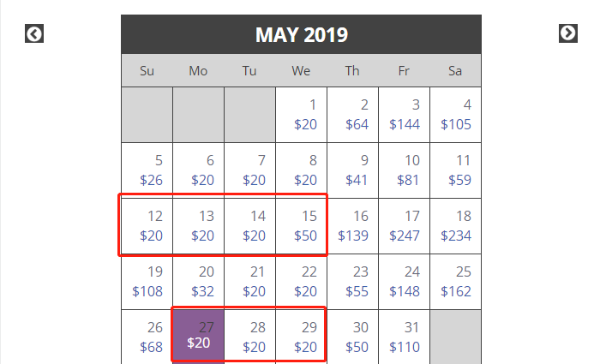
Task: Go to previous month using left arrow
Action: coord(34,34)
